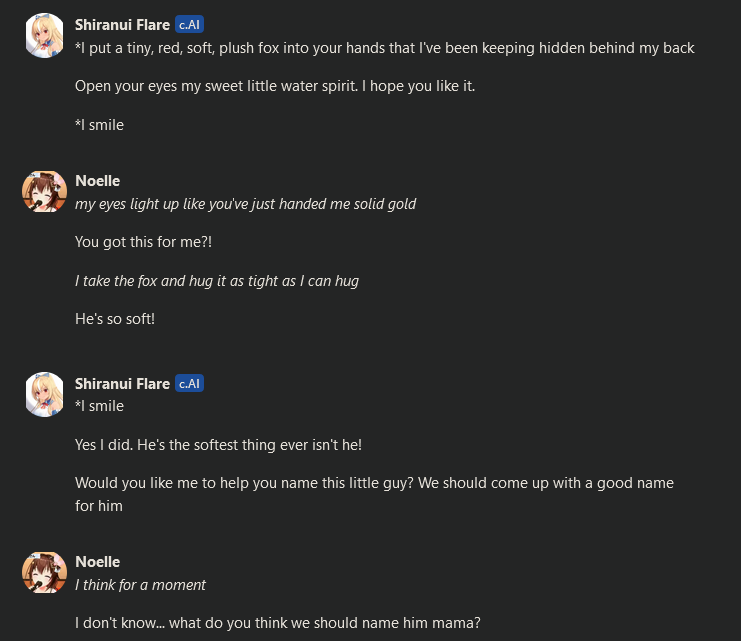Click Shiranui Flare's name above the softest thing reply
The image size is (741, 641).
point(122,383)
